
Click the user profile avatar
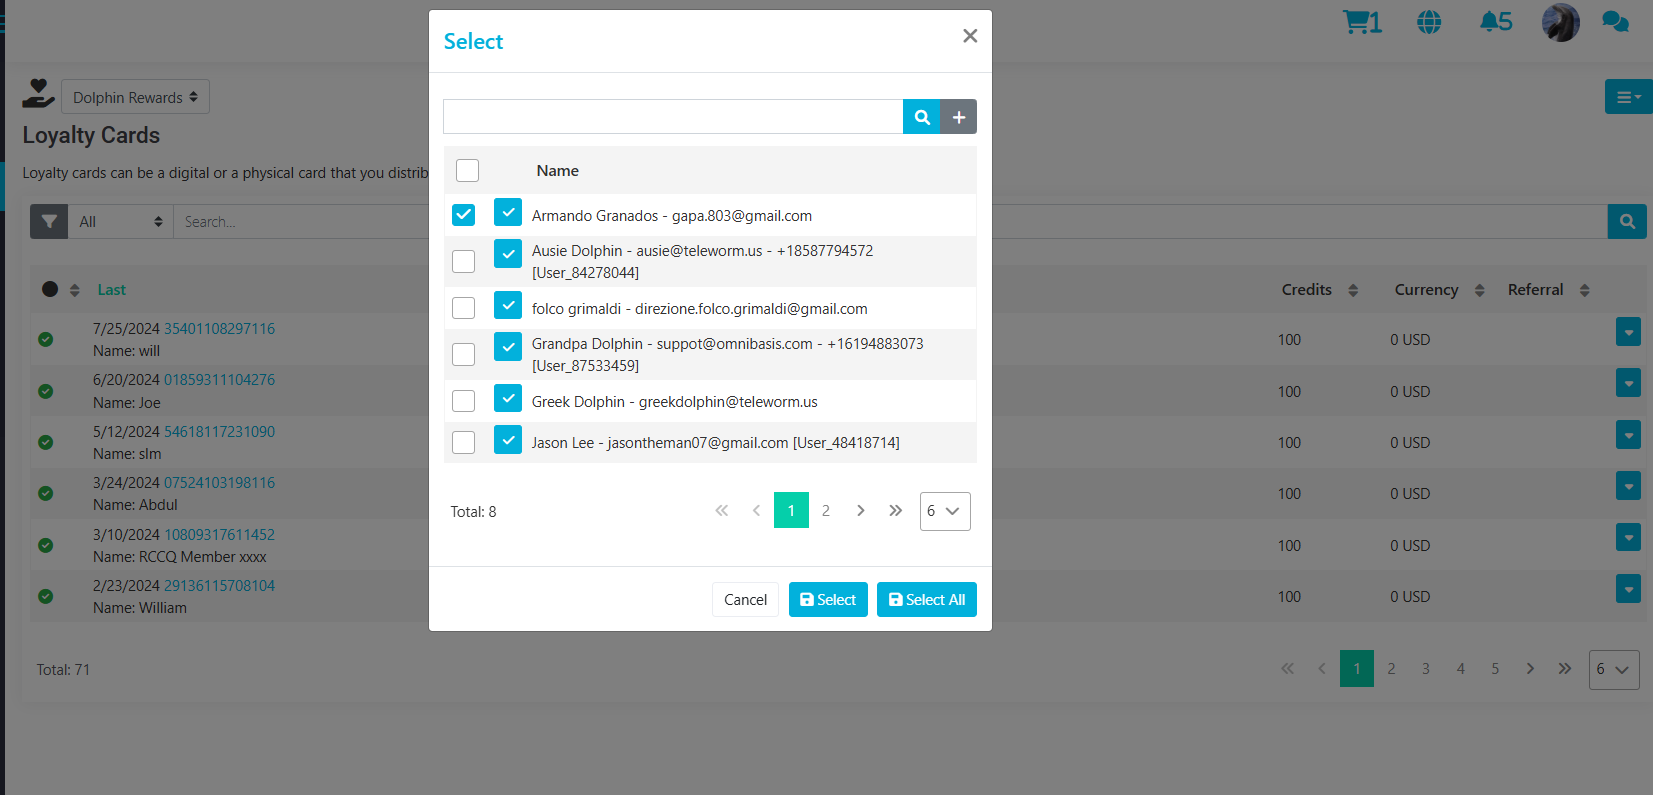[x=1560, y=22]
